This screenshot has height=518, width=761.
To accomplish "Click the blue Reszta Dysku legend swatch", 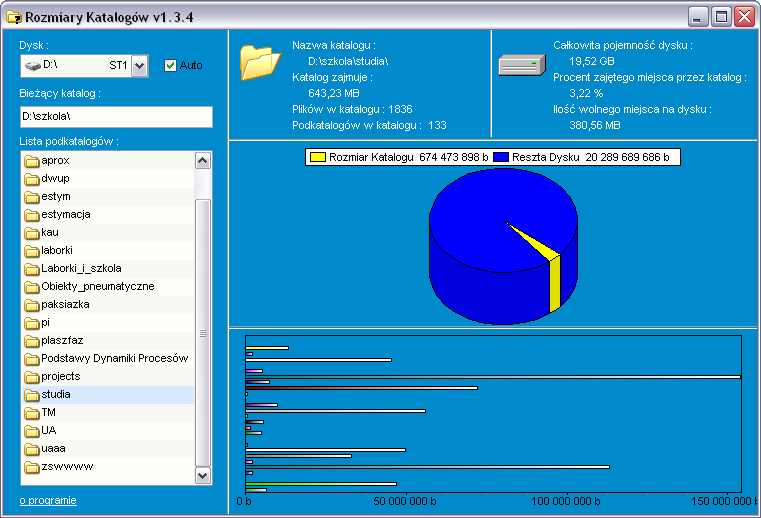I will click(501, 157).
